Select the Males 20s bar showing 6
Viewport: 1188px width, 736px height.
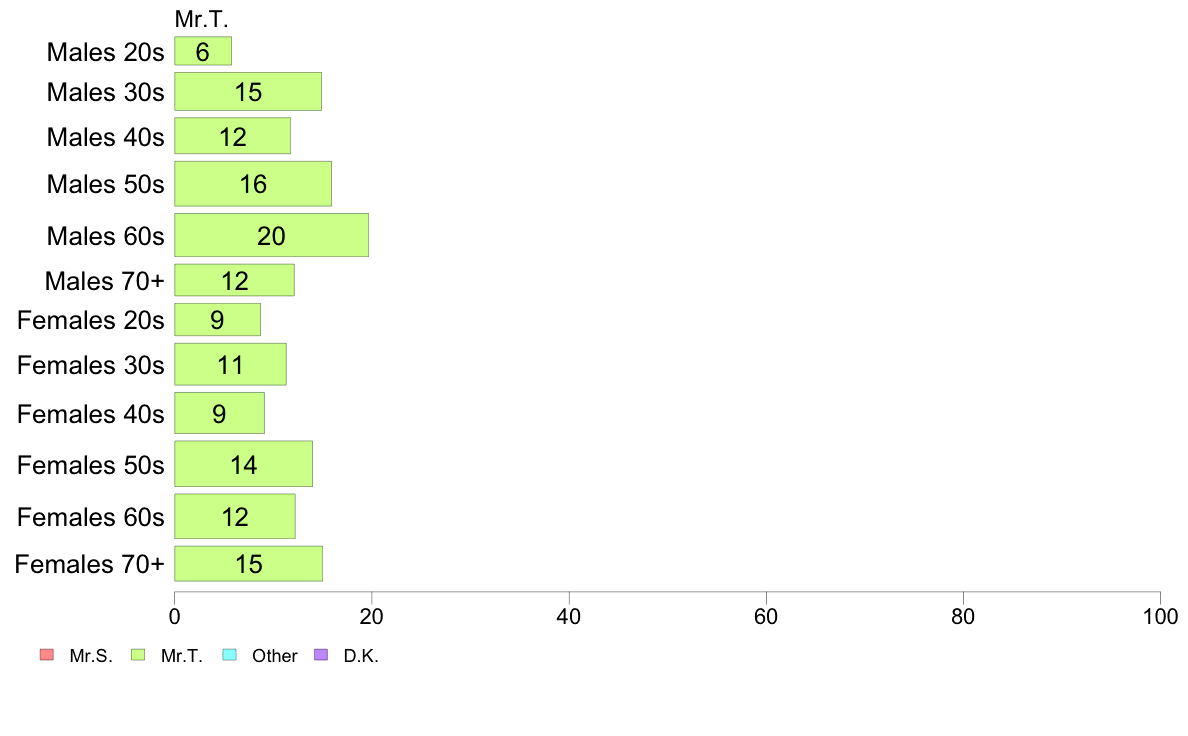coord(203,52)
